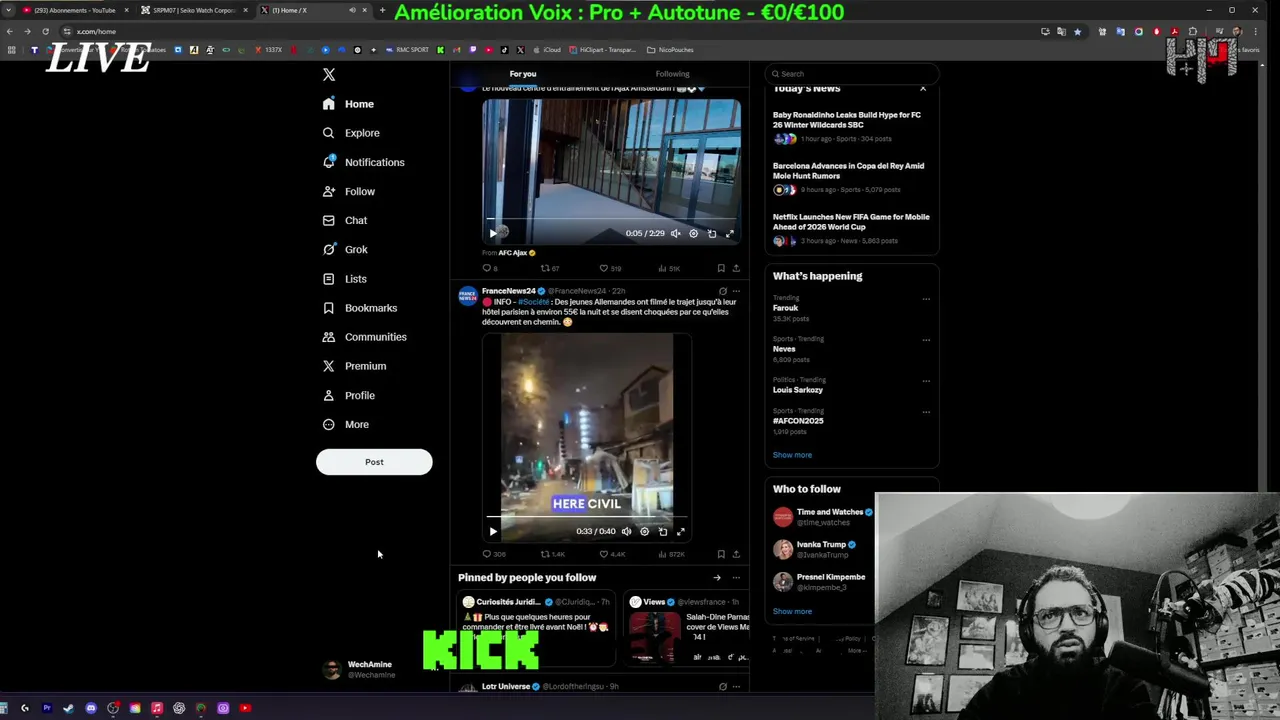Image resolution: width=1280 pixels, height=720 pixels.
Task: Open Profile in the sidebar
Action: (348, 395)
